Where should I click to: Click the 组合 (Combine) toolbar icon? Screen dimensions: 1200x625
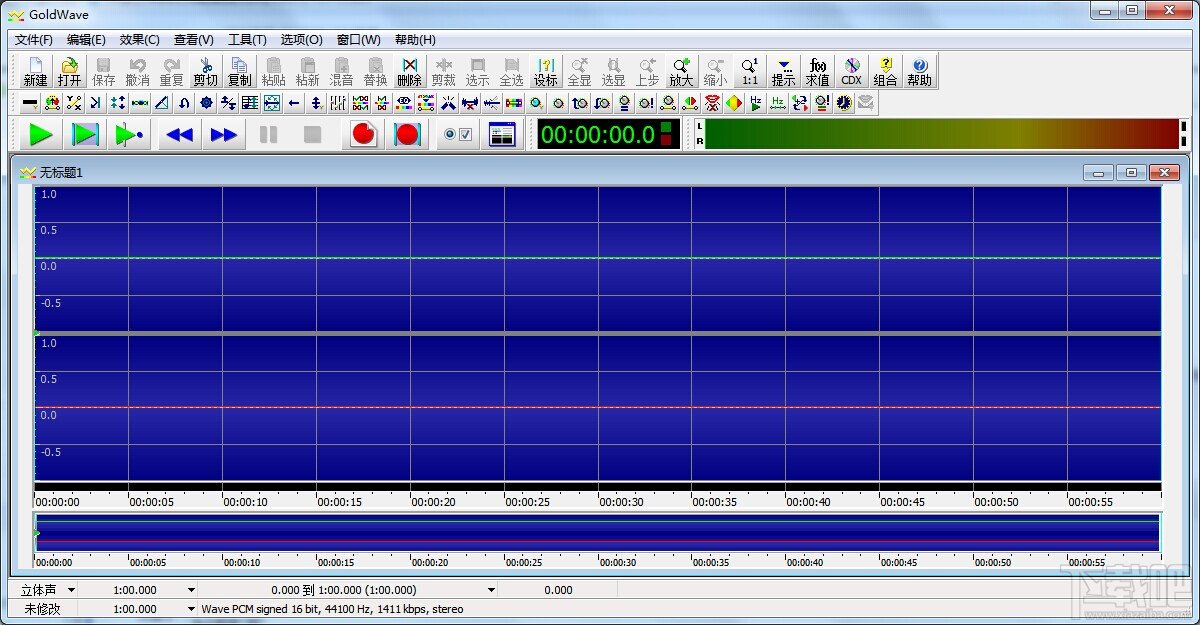pos(885,70)
